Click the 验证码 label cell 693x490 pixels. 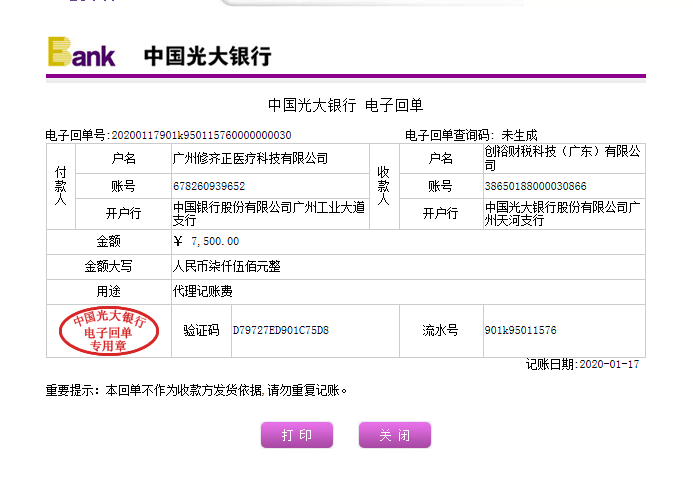pyautogui.click(x=202, y=330)
